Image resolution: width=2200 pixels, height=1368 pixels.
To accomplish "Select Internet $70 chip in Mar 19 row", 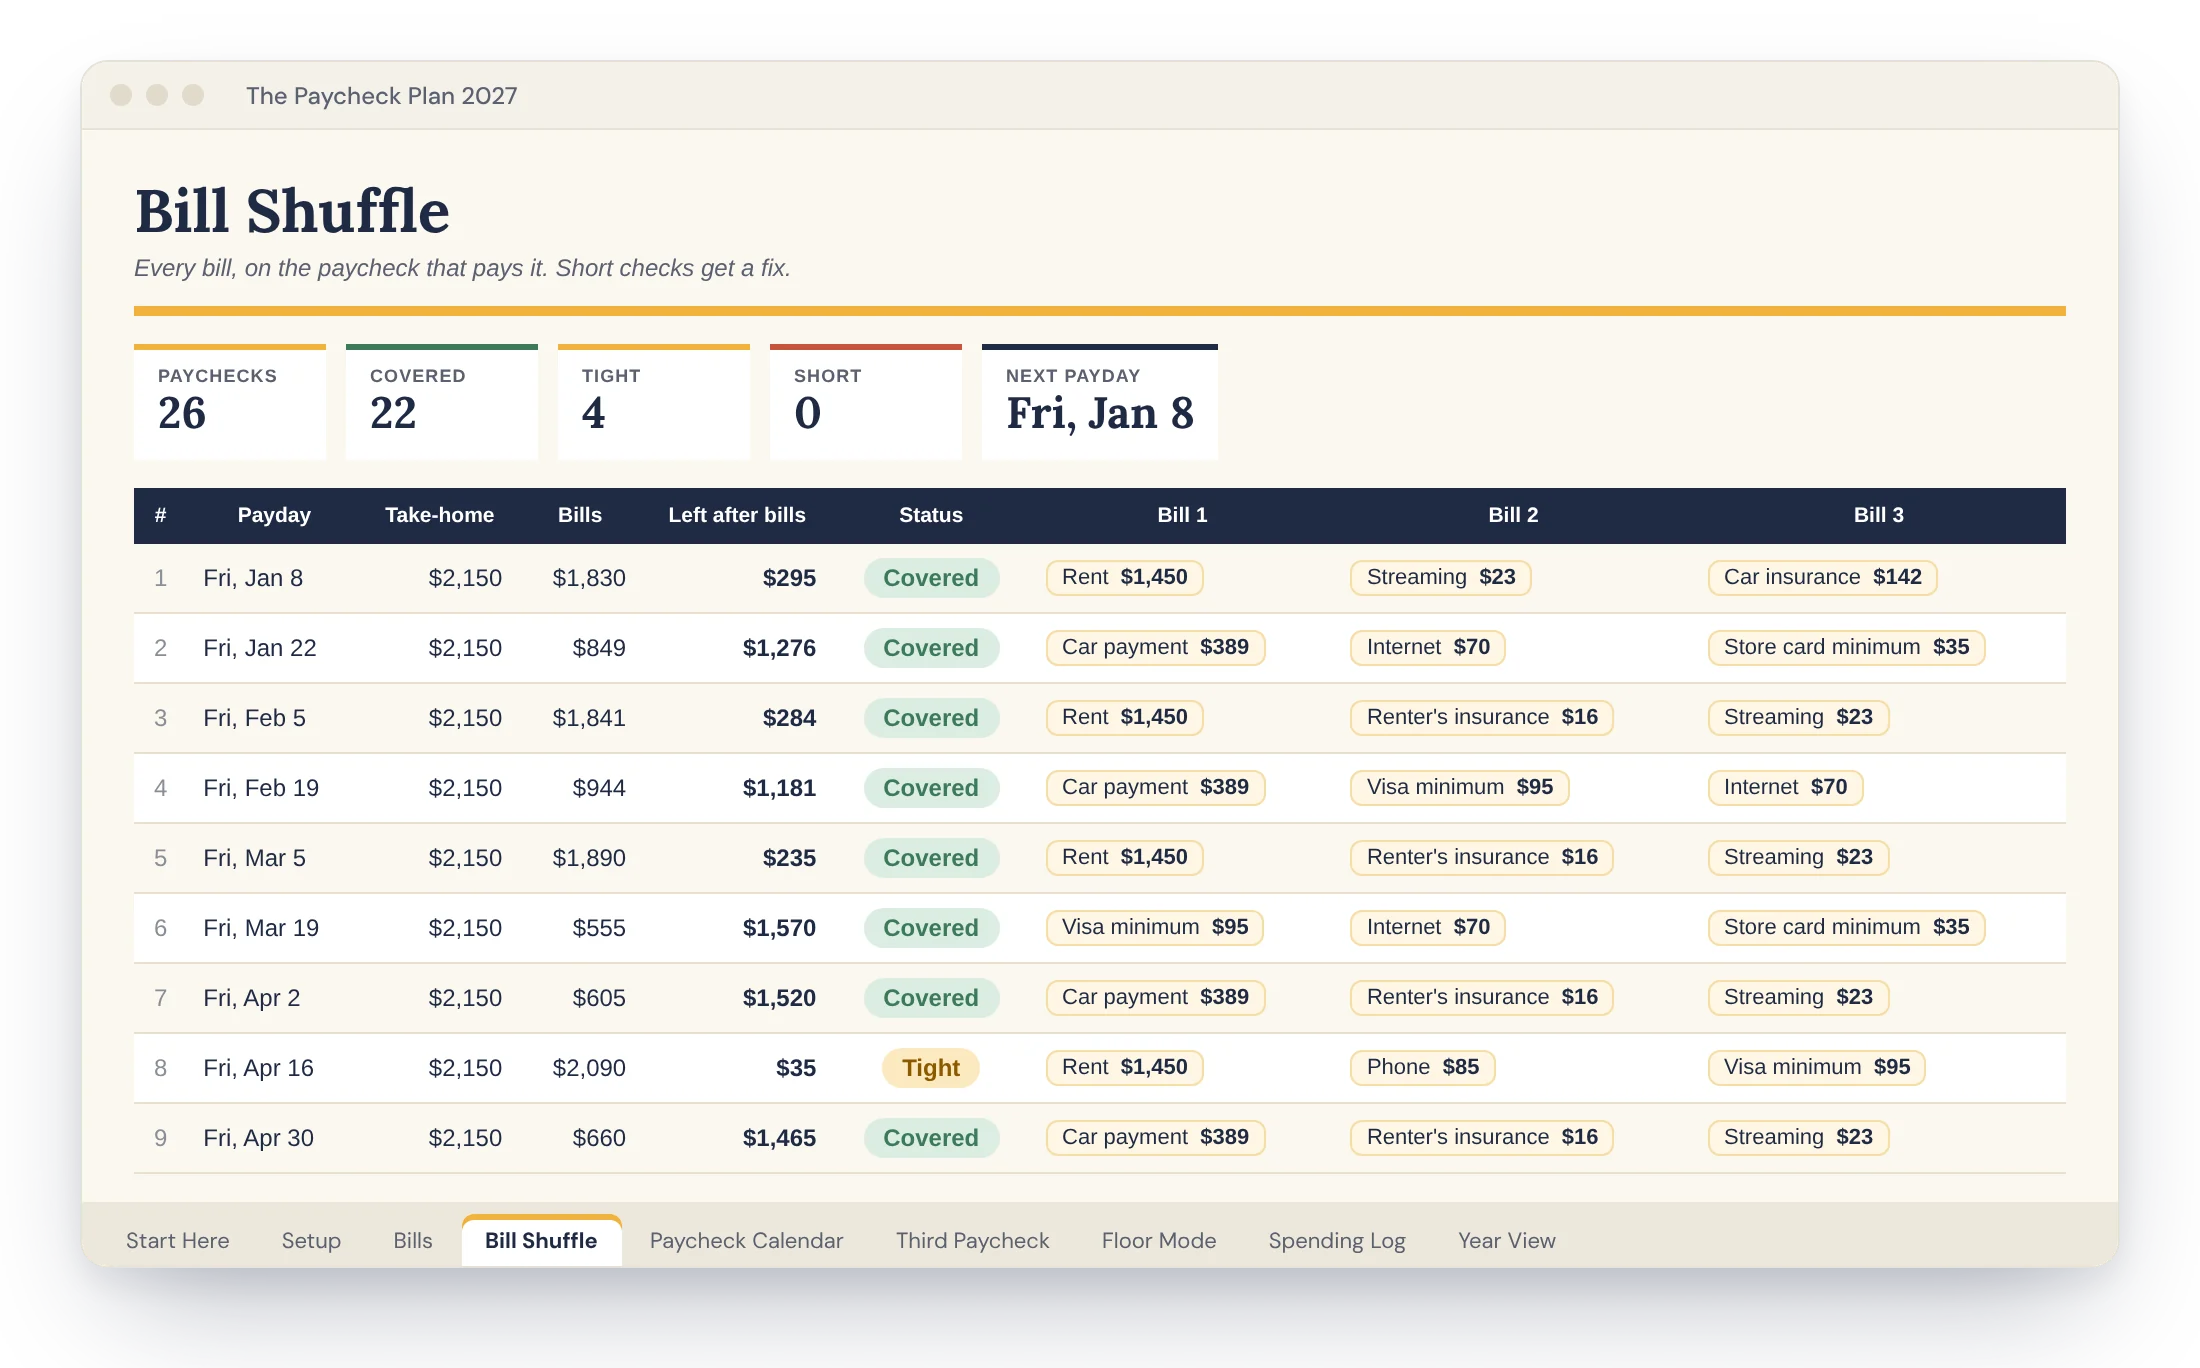I will [x=1427, y=927].
